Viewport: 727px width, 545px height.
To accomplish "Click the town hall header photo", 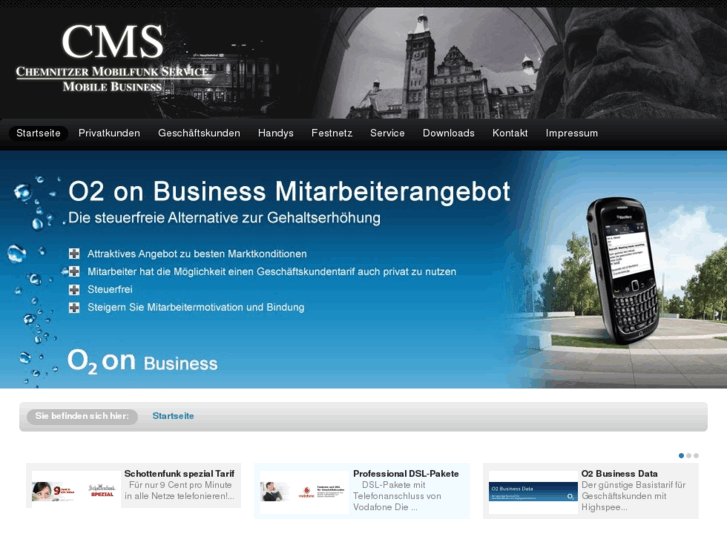I will point(443,65).
